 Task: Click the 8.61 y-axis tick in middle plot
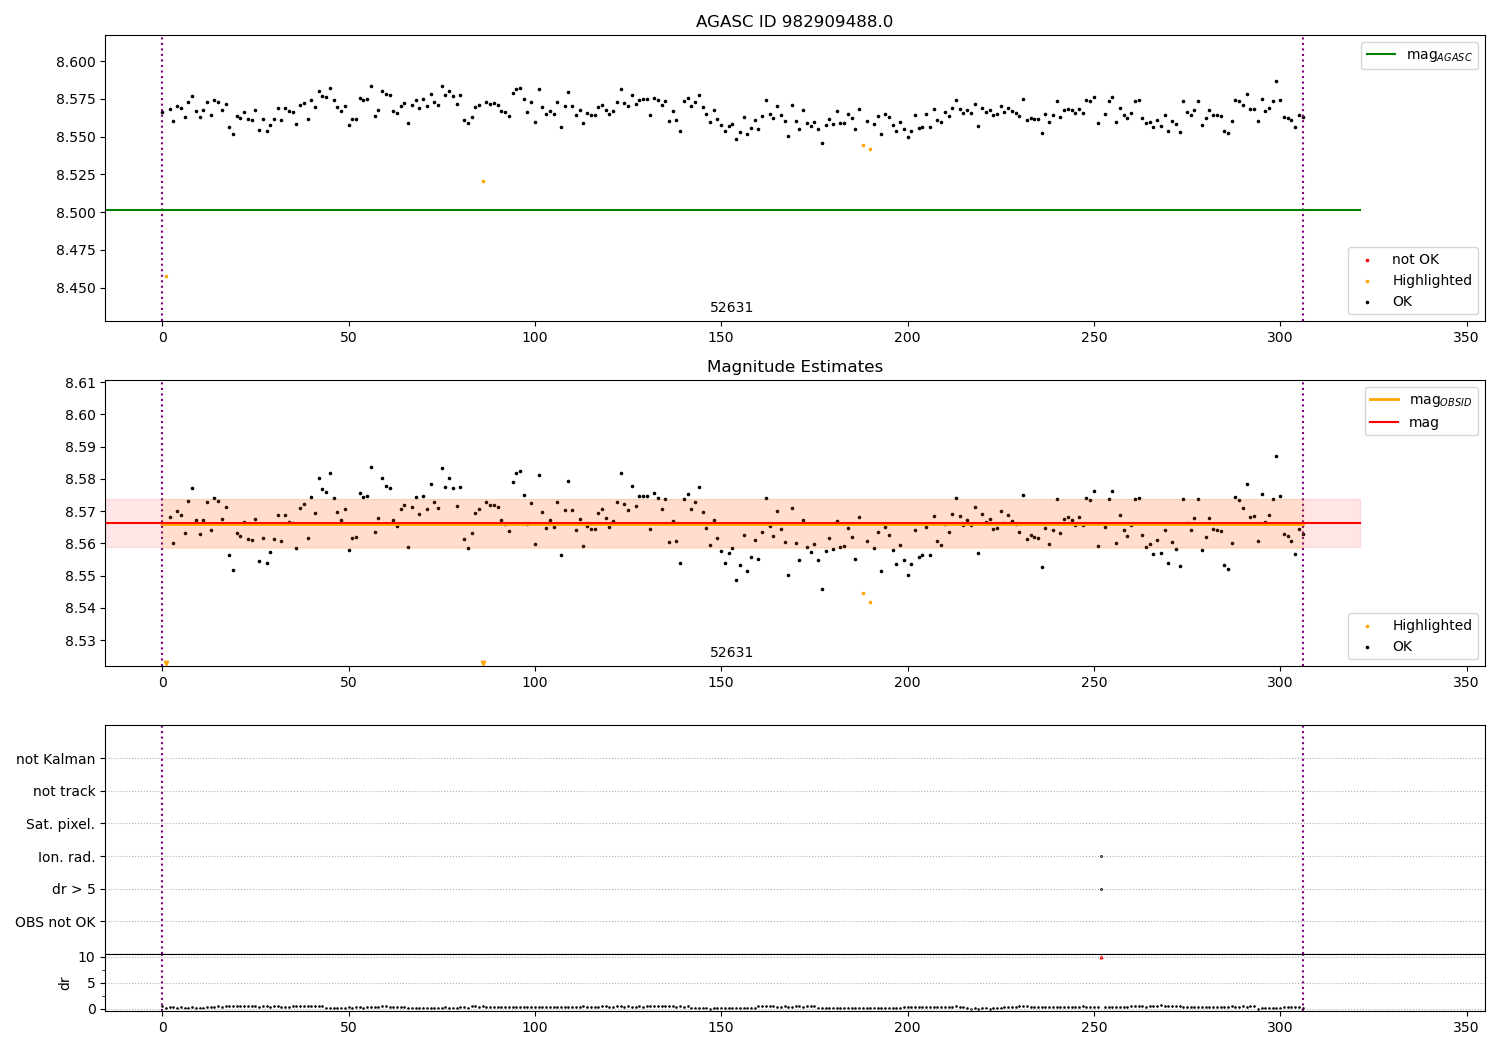pyautogui.click(x=80, y=384)
